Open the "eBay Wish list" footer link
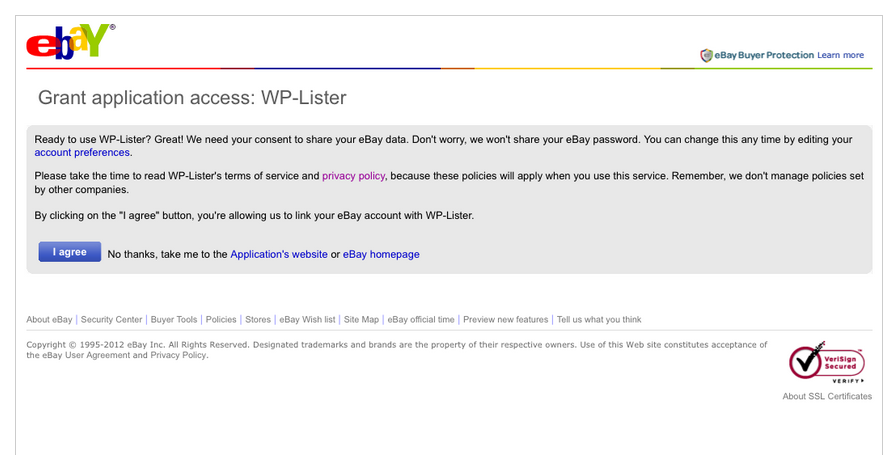This screenshot has width=894, height=455. tap(307, 320)
